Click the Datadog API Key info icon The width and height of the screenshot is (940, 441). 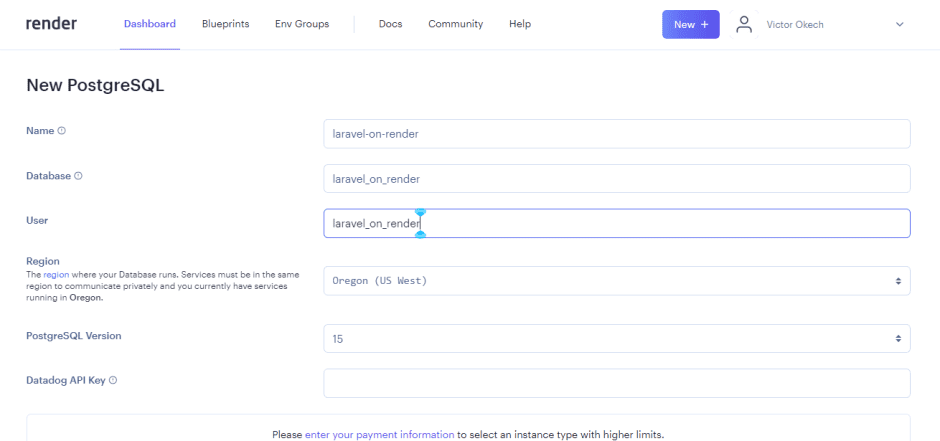click(113, 380)
